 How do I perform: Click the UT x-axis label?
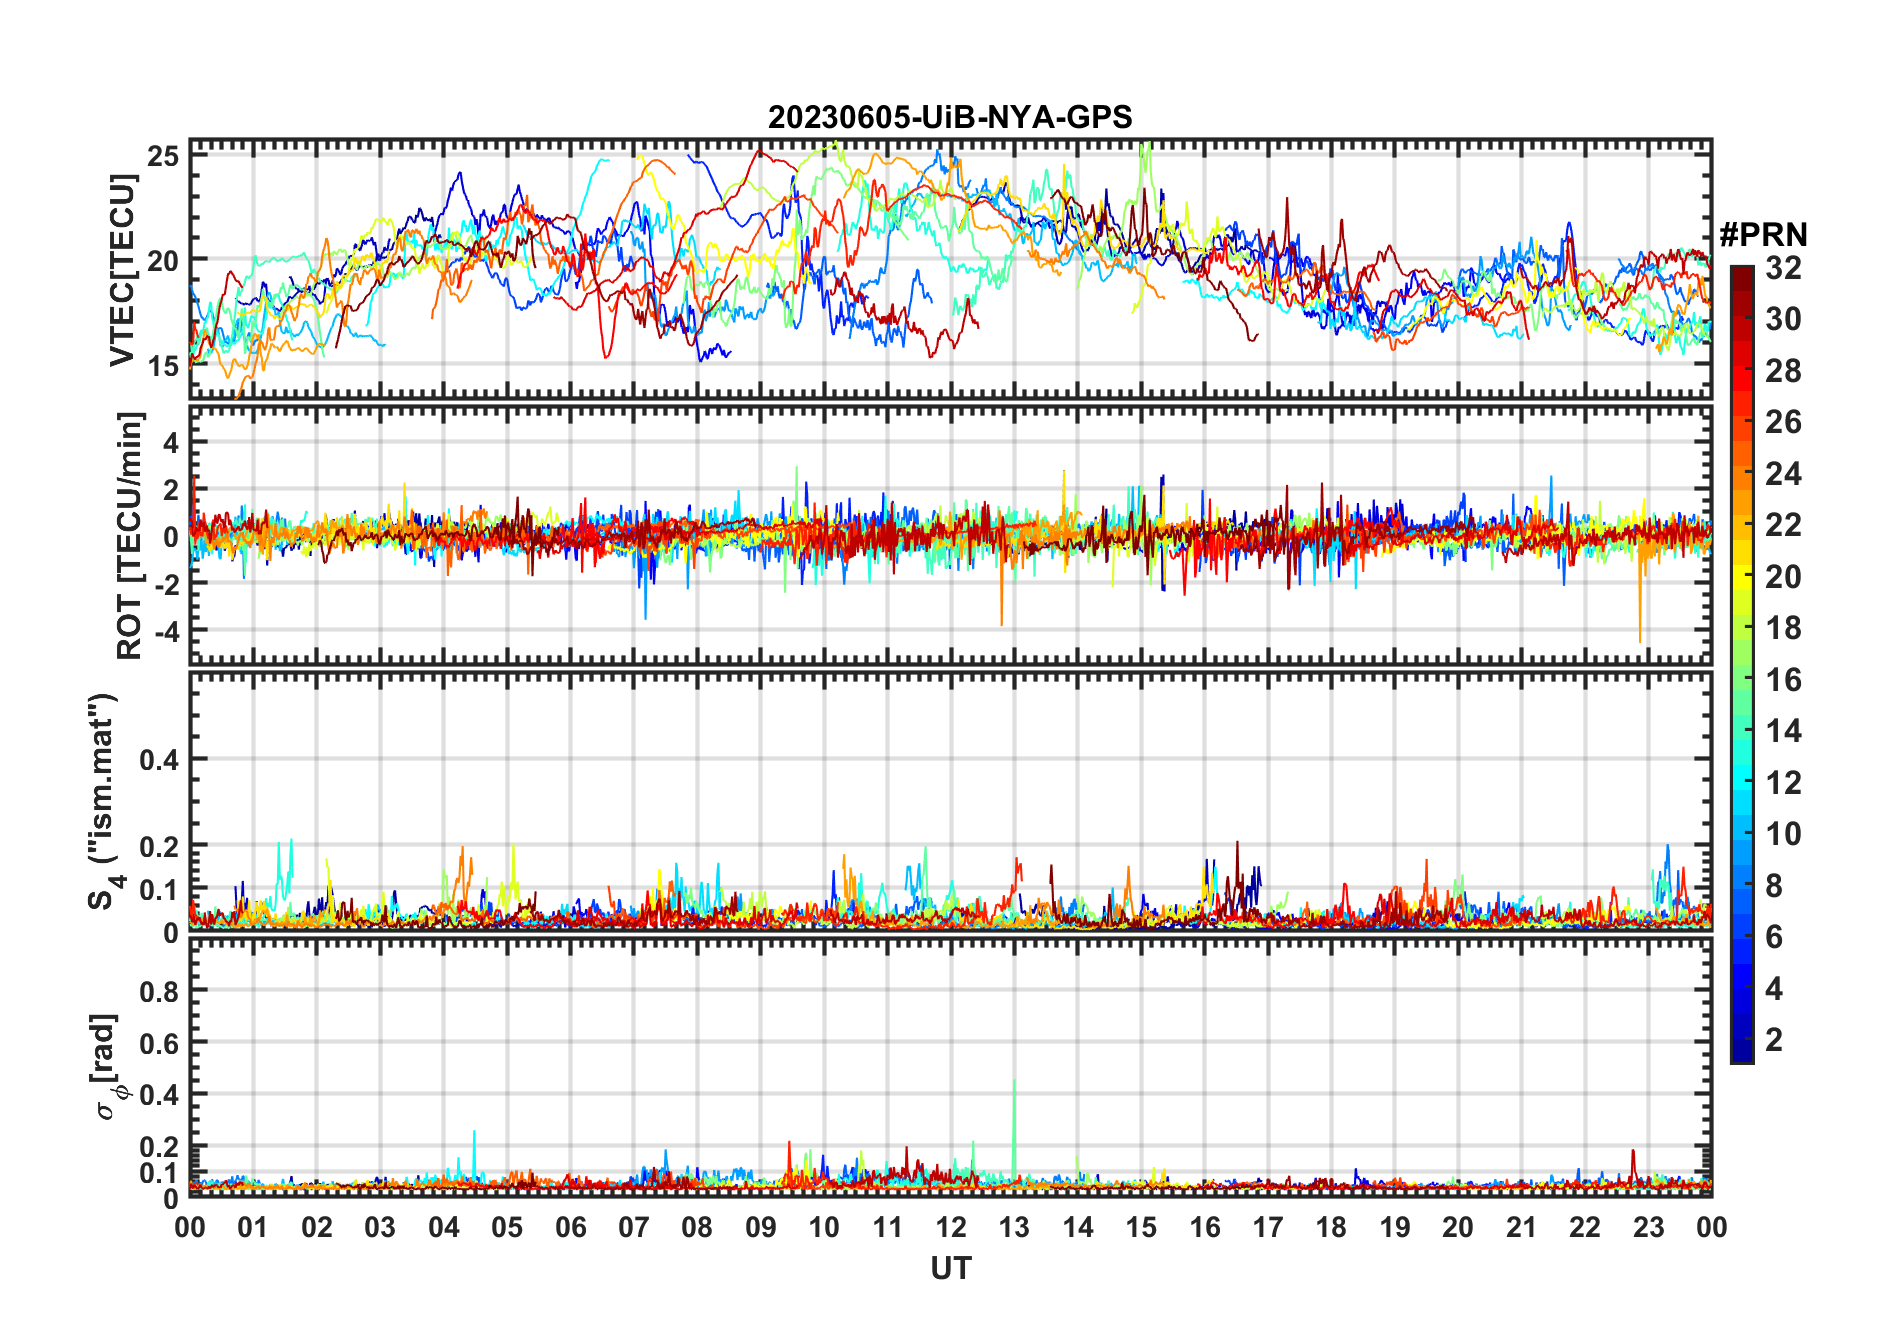(x=951, y=1268)
